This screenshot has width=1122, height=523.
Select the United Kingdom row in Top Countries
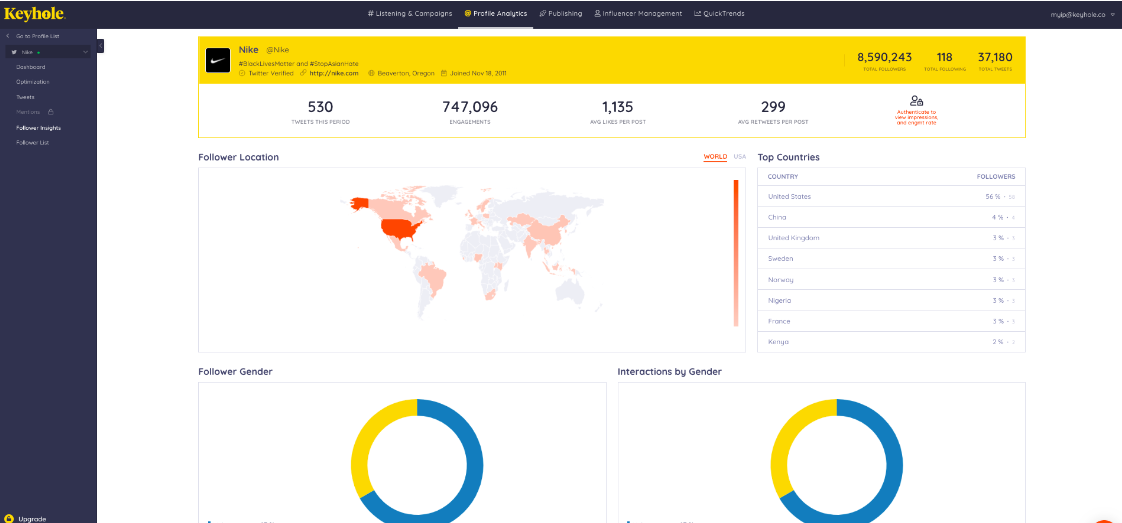point(891,238)
